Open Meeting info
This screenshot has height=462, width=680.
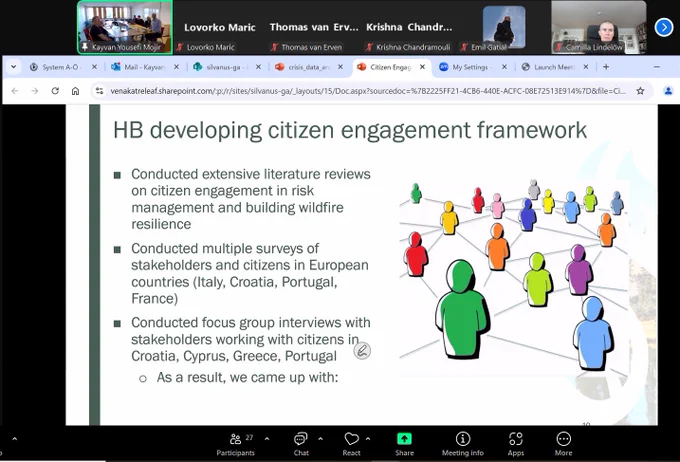[463, 444]
